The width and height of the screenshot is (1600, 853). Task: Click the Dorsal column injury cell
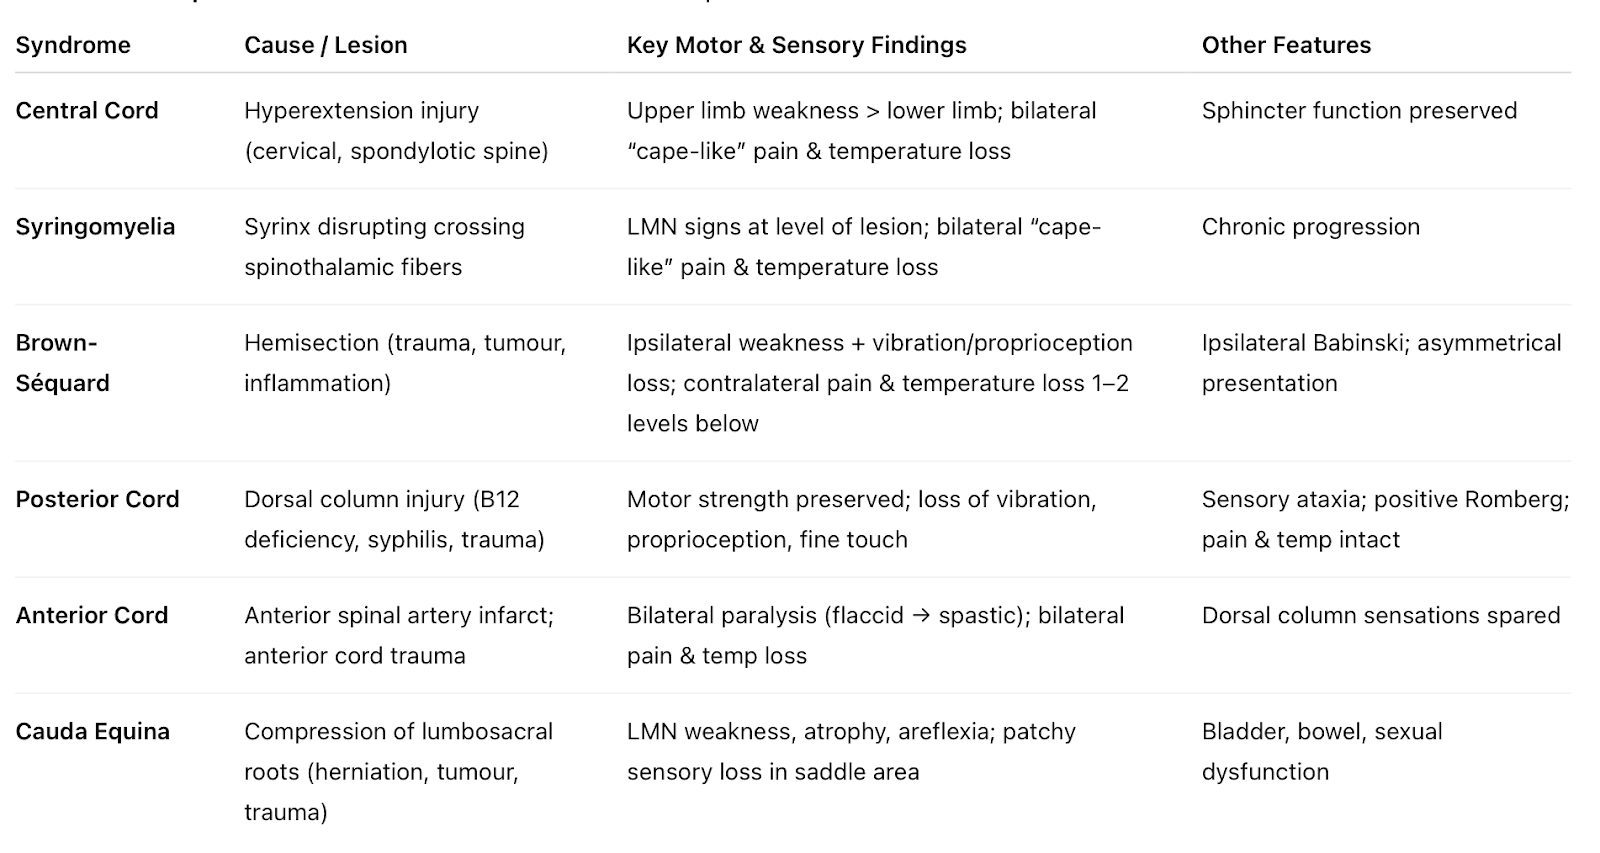(x=394, y=519)
